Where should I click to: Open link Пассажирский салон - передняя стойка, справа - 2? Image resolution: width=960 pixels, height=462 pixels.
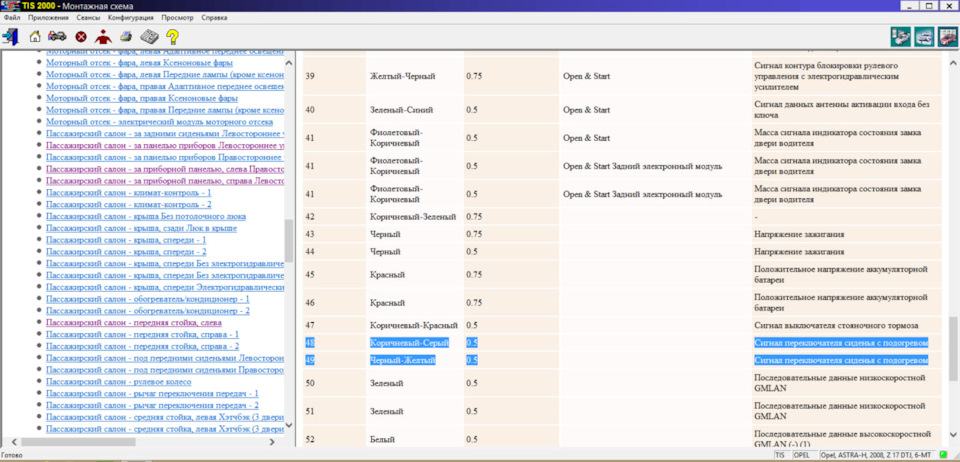point(142,346)
